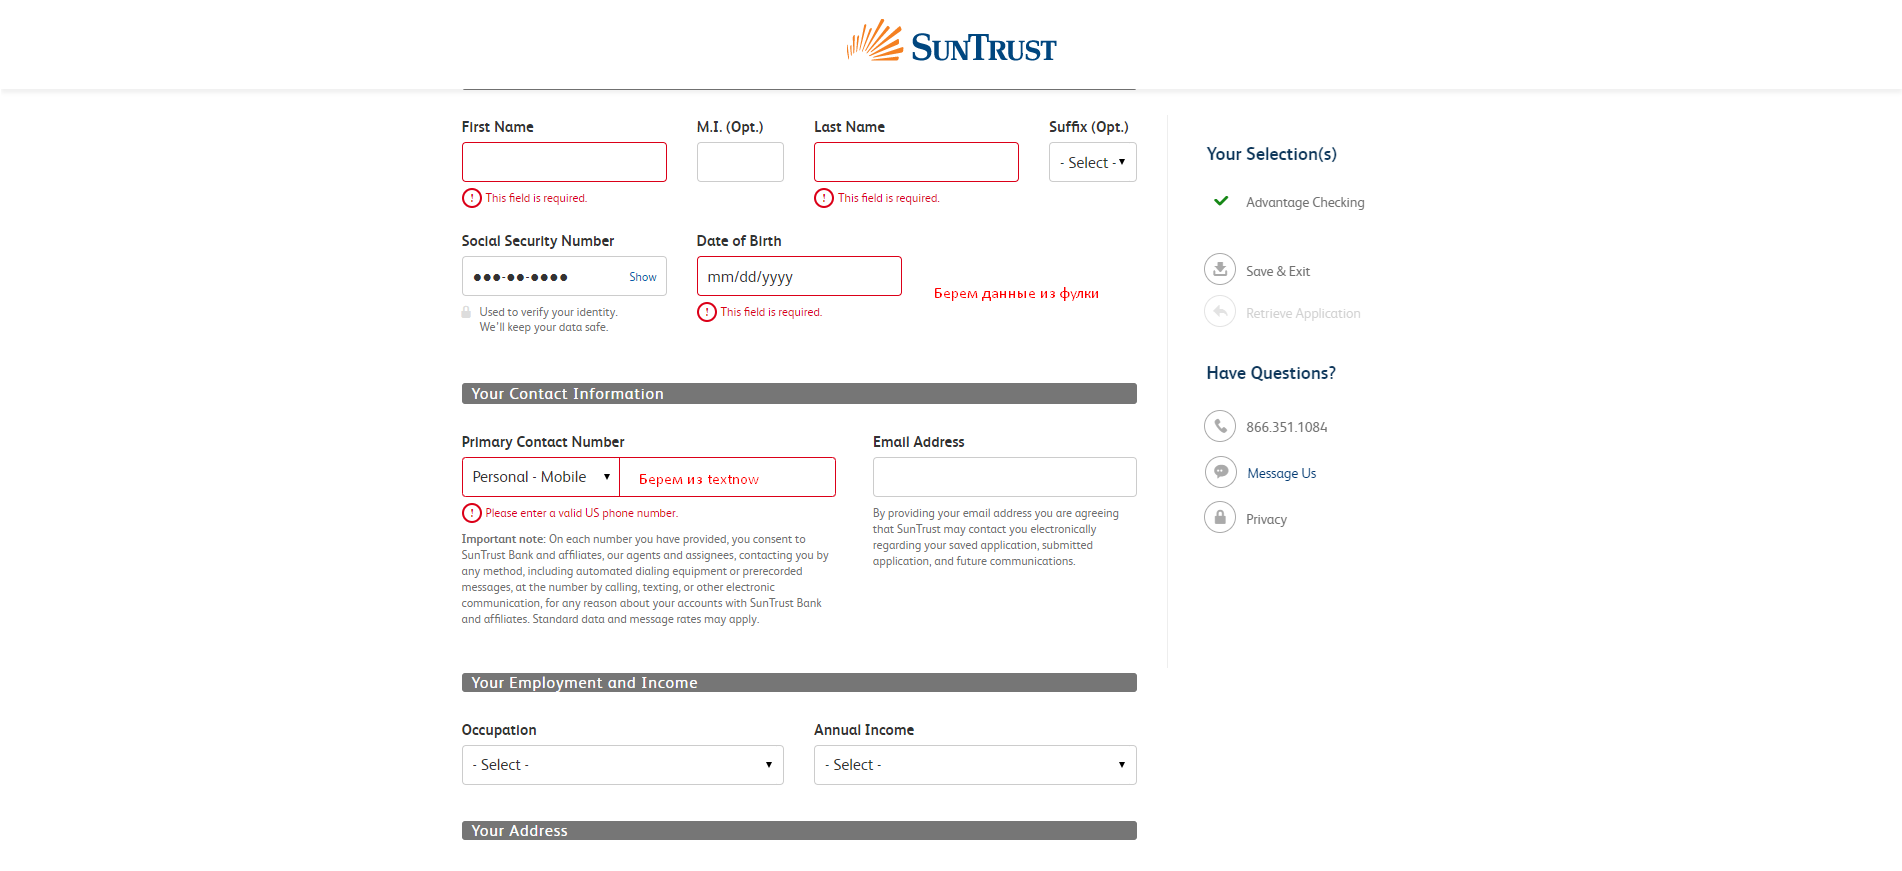1902x871 pixels.
Task: Click the Message Us link
Action: [1281, 474]
